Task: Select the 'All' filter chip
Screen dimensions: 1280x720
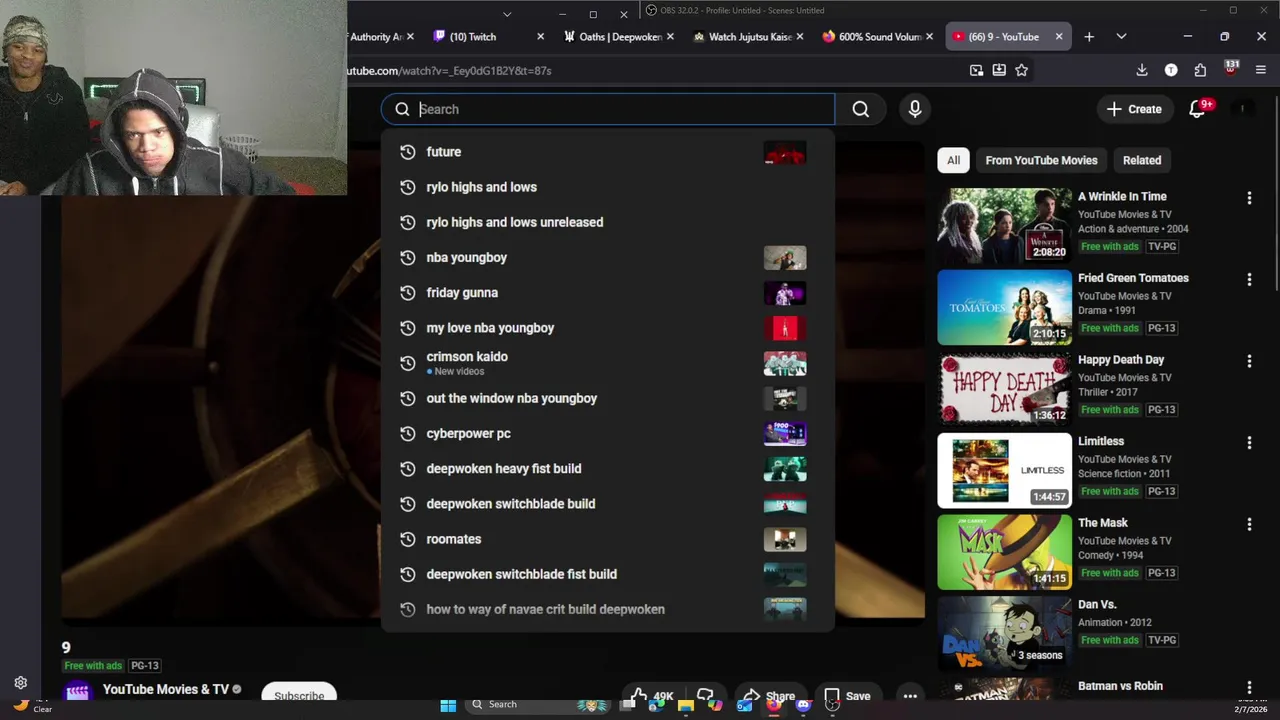Action: 953,160
